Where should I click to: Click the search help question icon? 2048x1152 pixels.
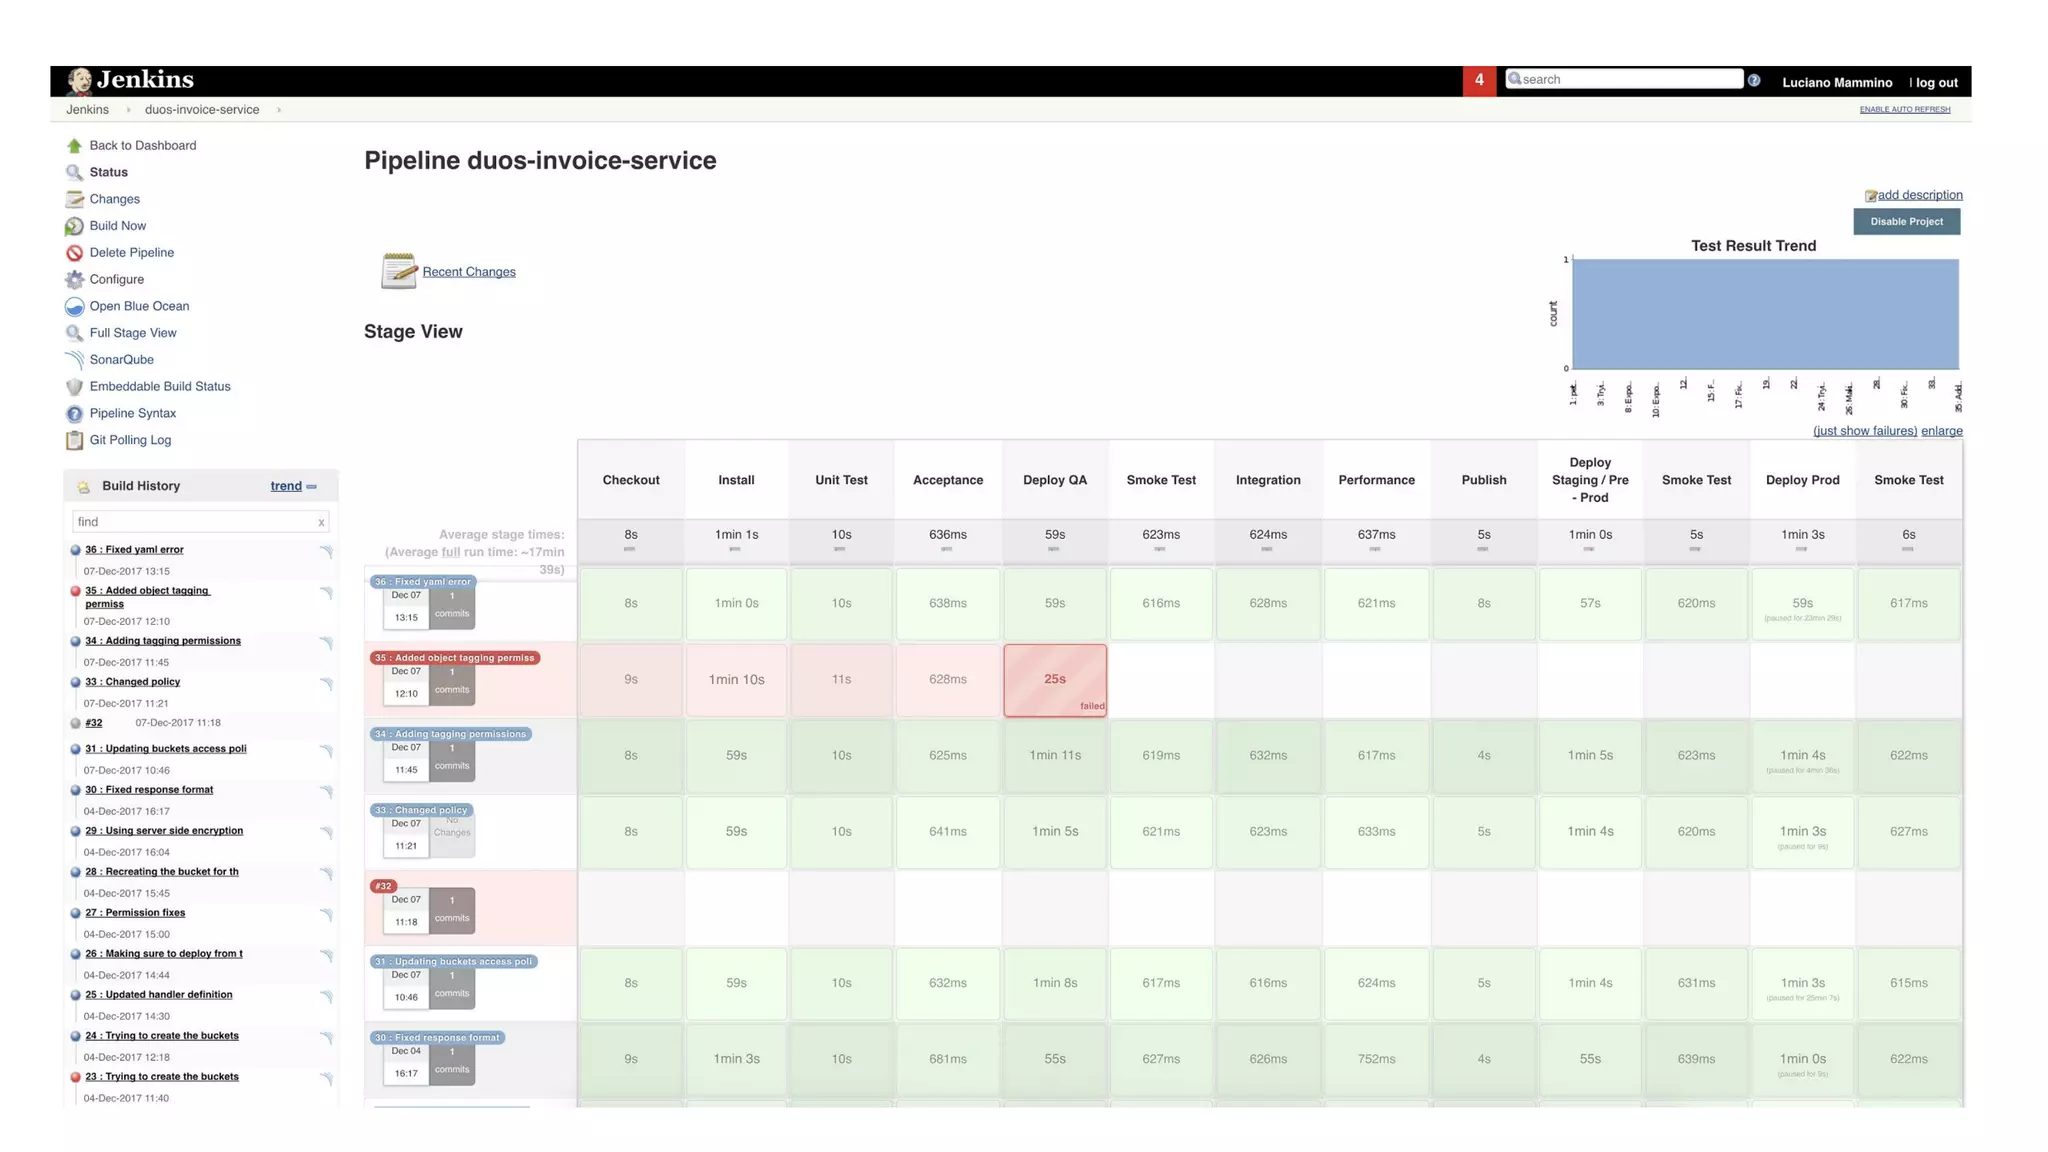(1754, 81)
